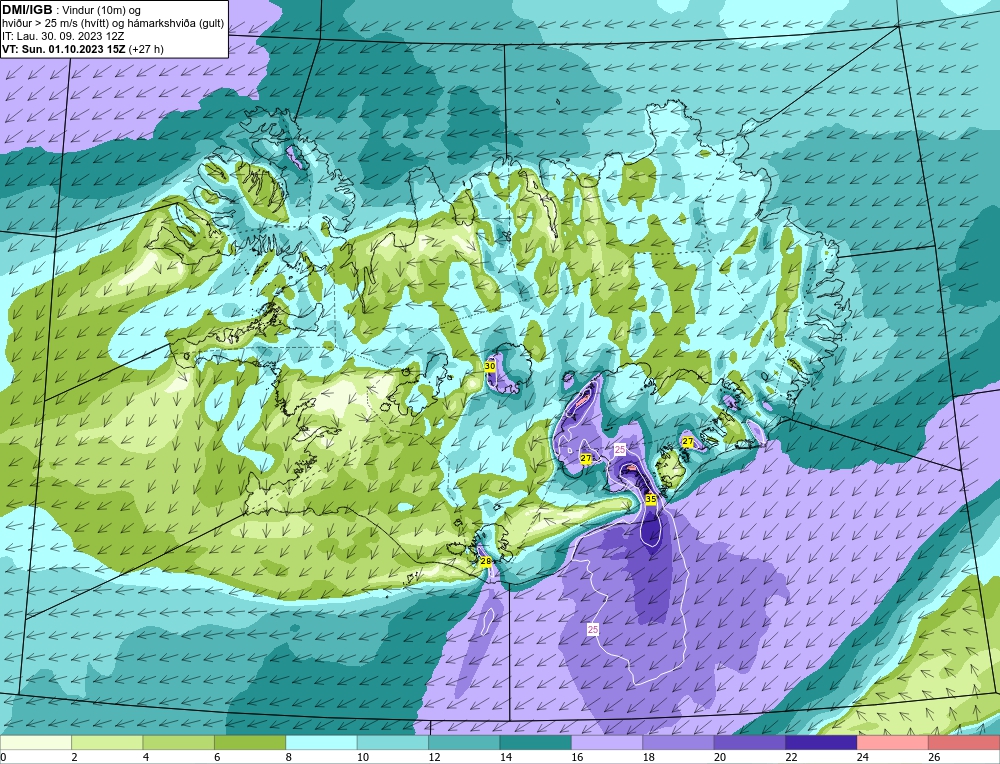
Task: Pick the light pink 24–26 m/s legend swatch
Action: (893, 742)
